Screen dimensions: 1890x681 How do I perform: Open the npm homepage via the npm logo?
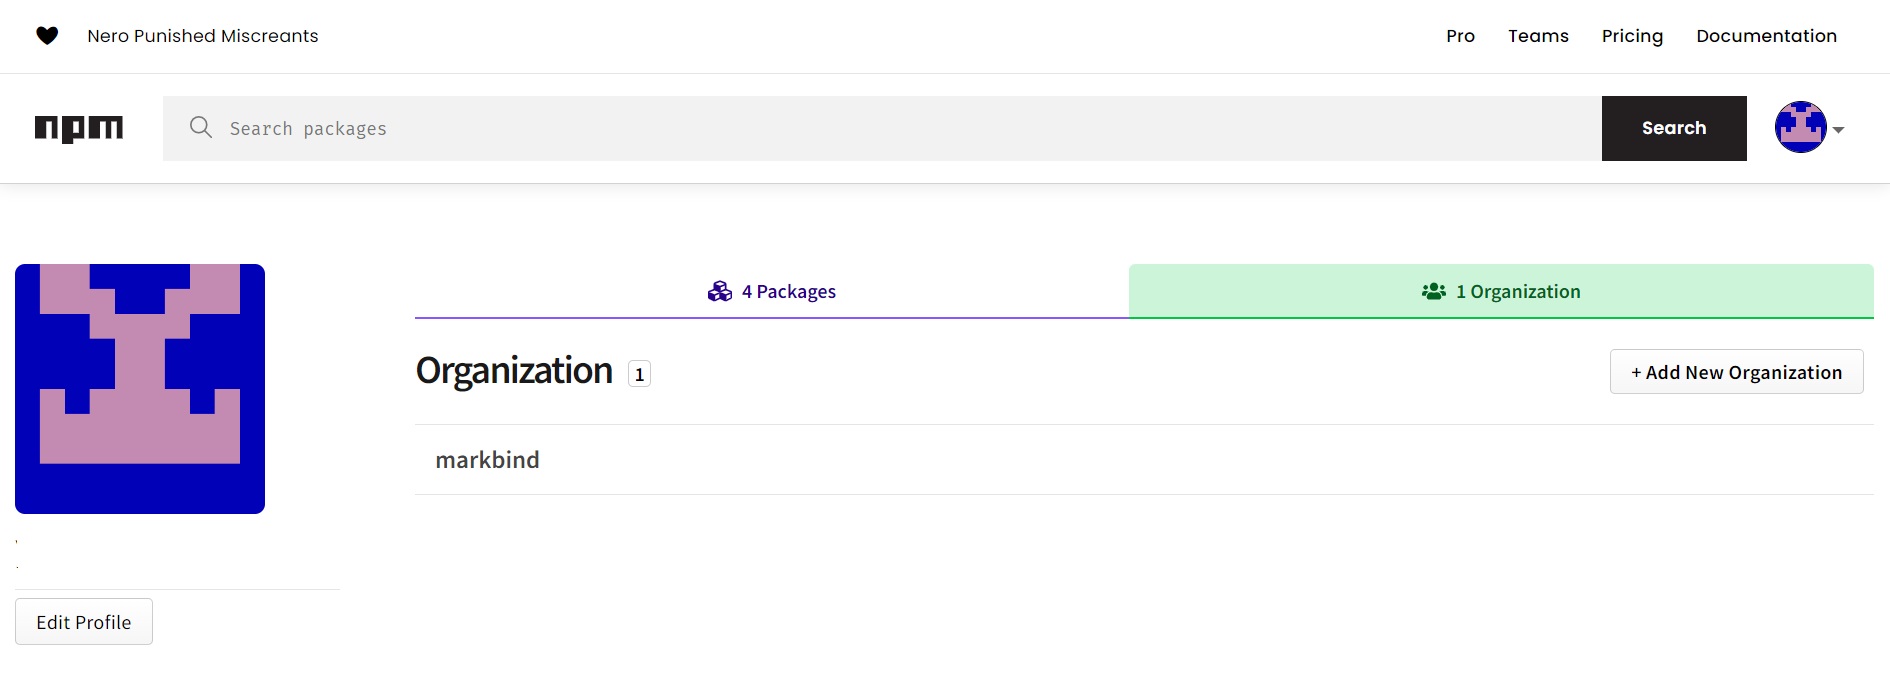[79, 128]
